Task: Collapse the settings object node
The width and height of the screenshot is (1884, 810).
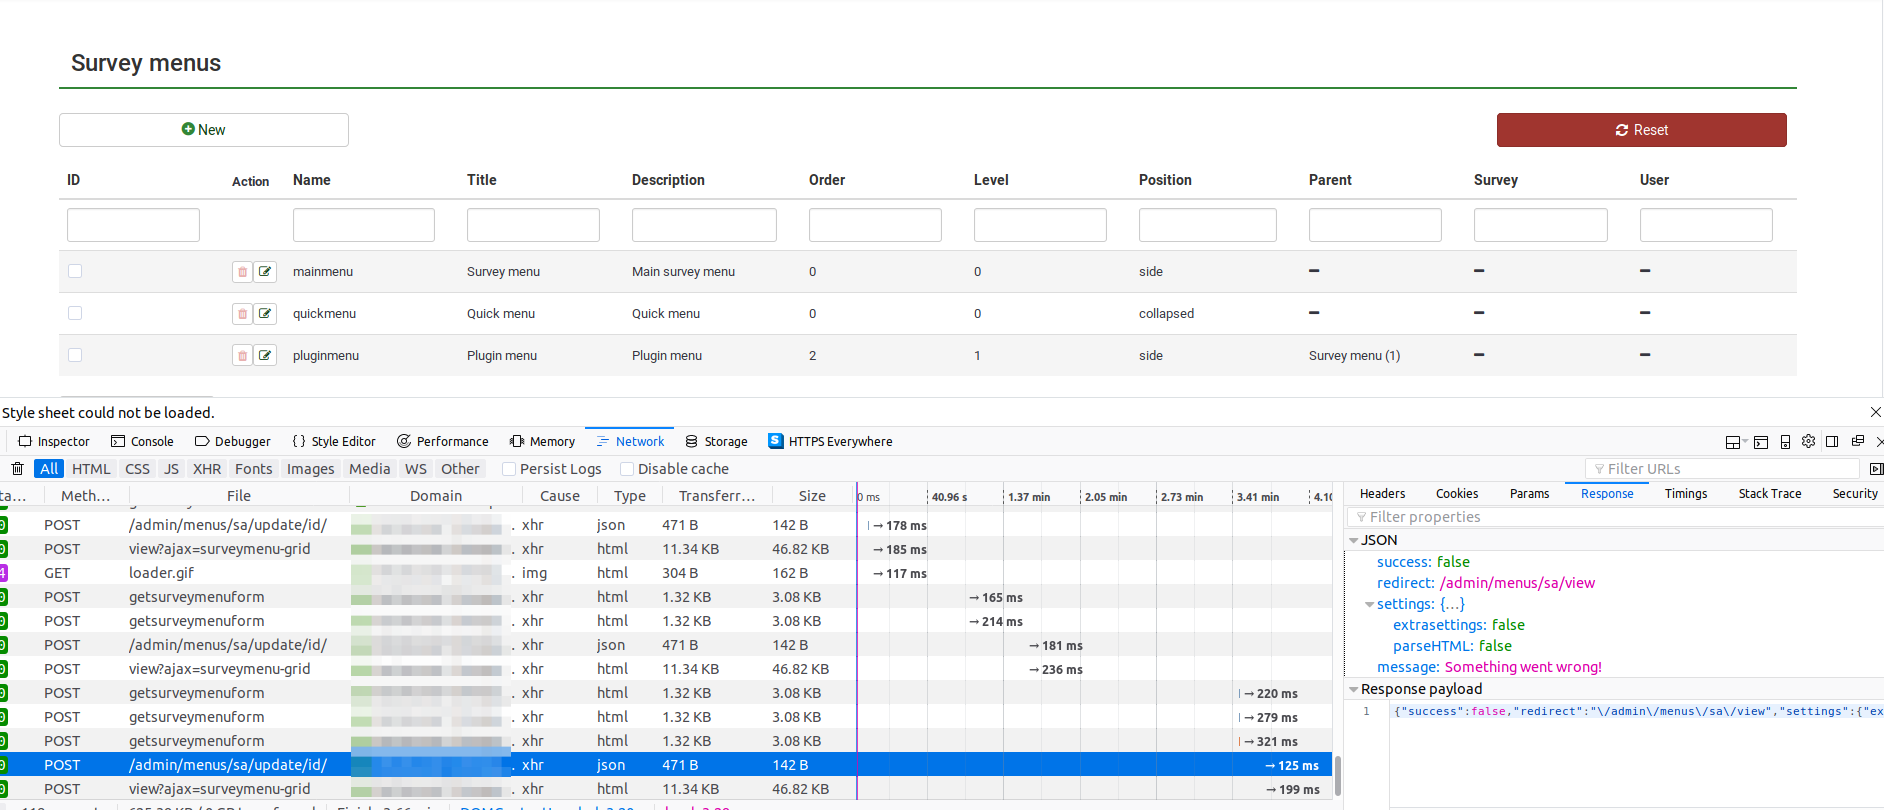Action: (1369, 605)
